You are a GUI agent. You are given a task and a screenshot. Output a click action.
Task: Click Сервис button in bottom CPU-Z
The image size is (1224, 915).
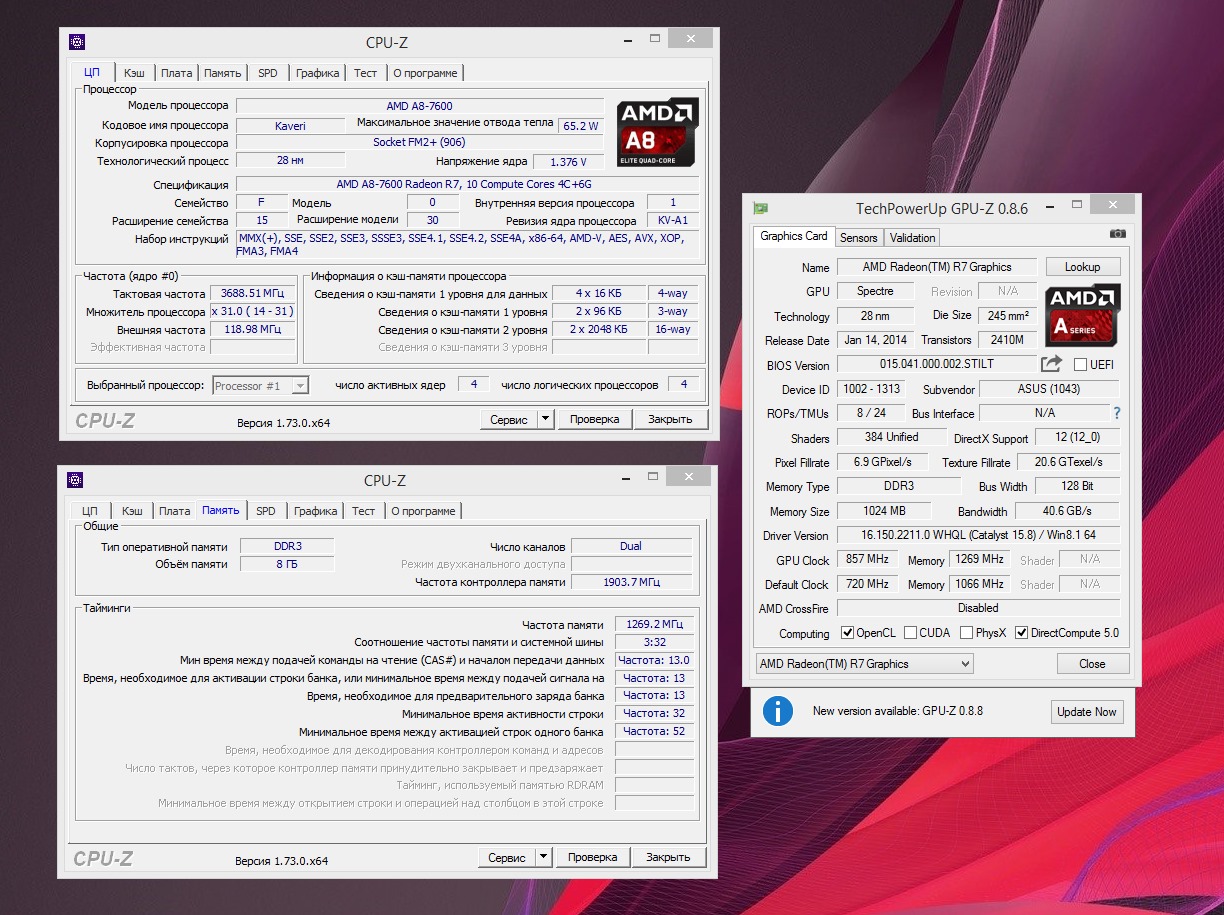pyautogui.click(x=507, y=857)
